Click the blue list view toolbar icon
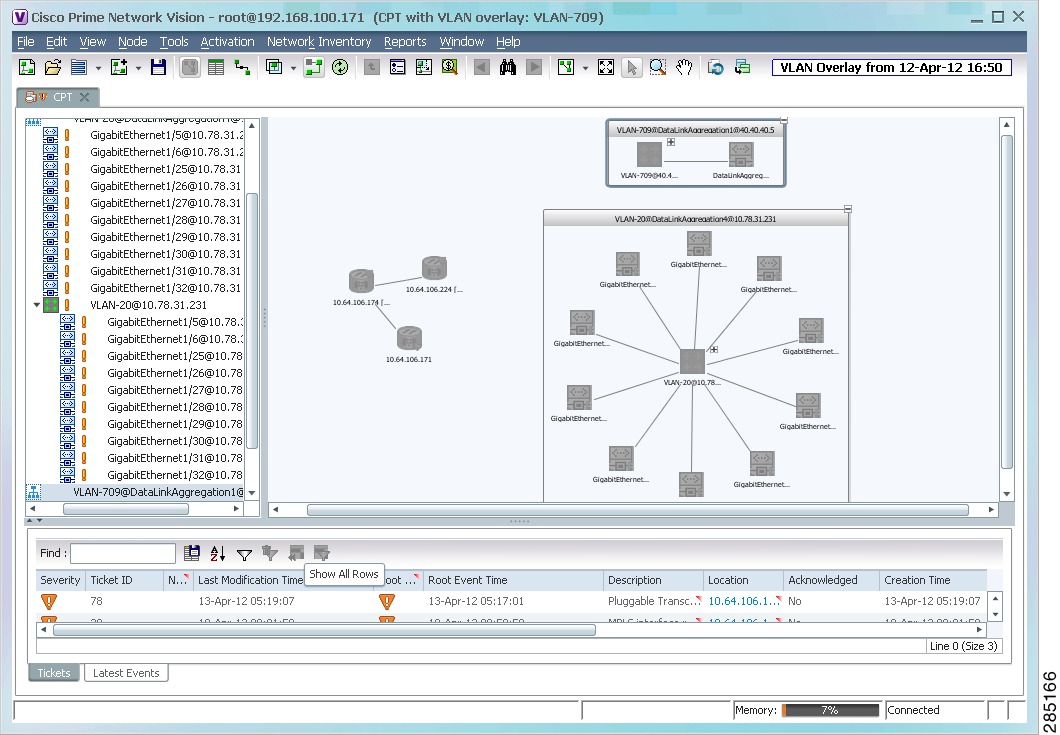 coord(79,67)
